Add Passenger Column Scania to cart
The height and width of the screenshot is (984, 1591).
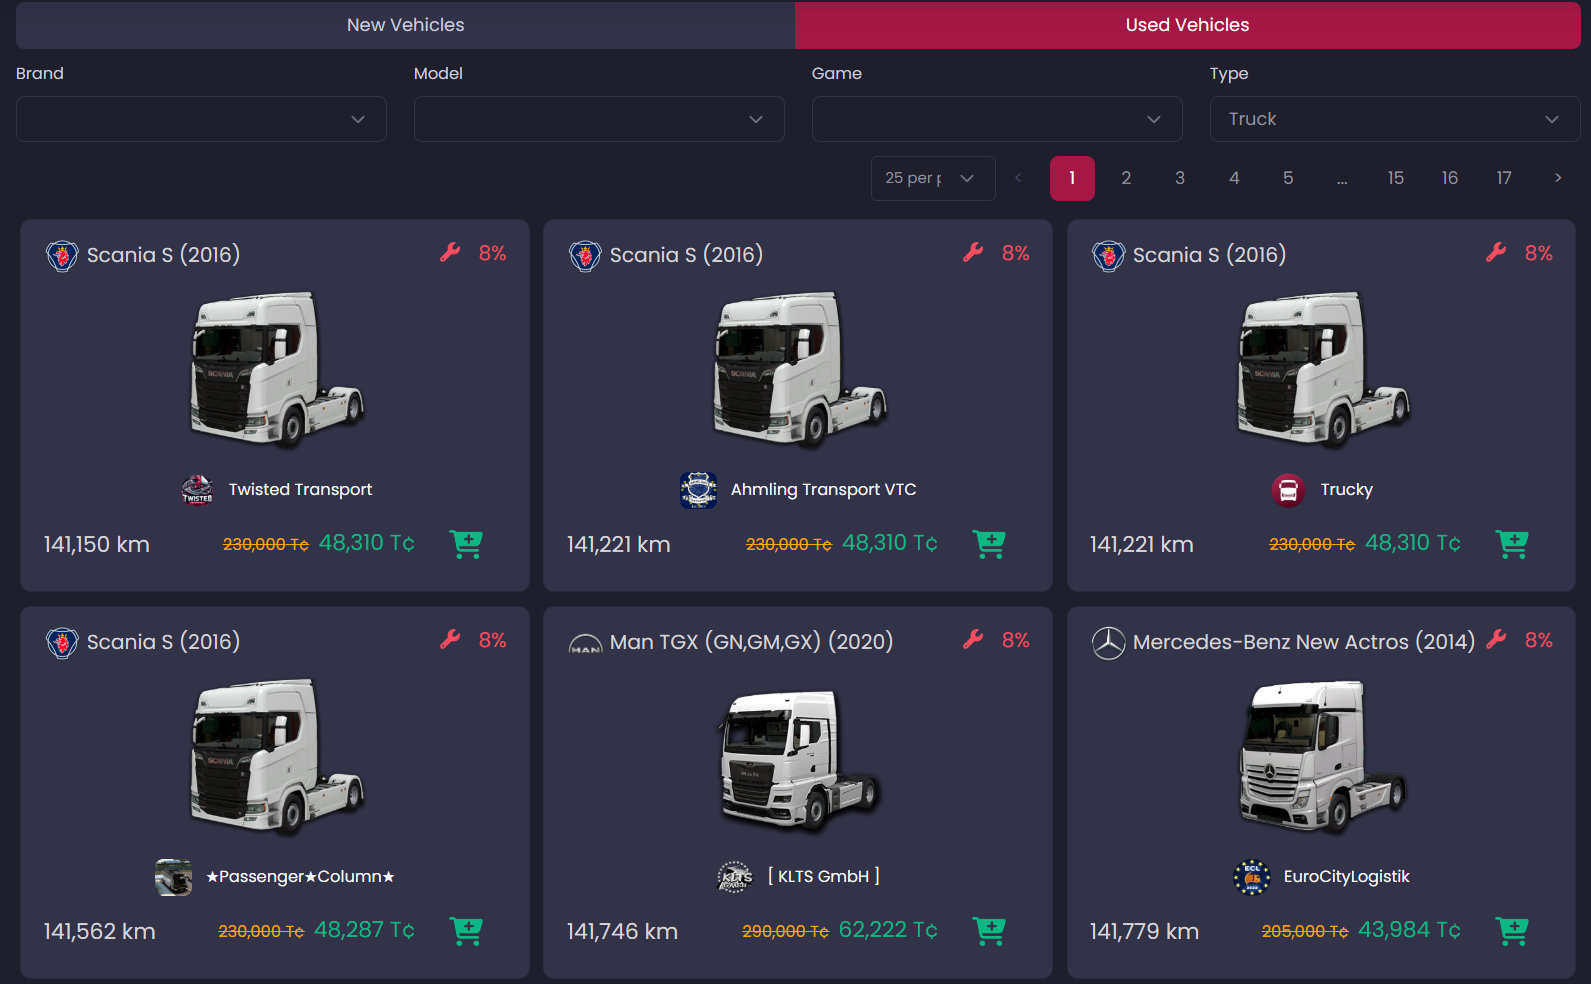467,931
